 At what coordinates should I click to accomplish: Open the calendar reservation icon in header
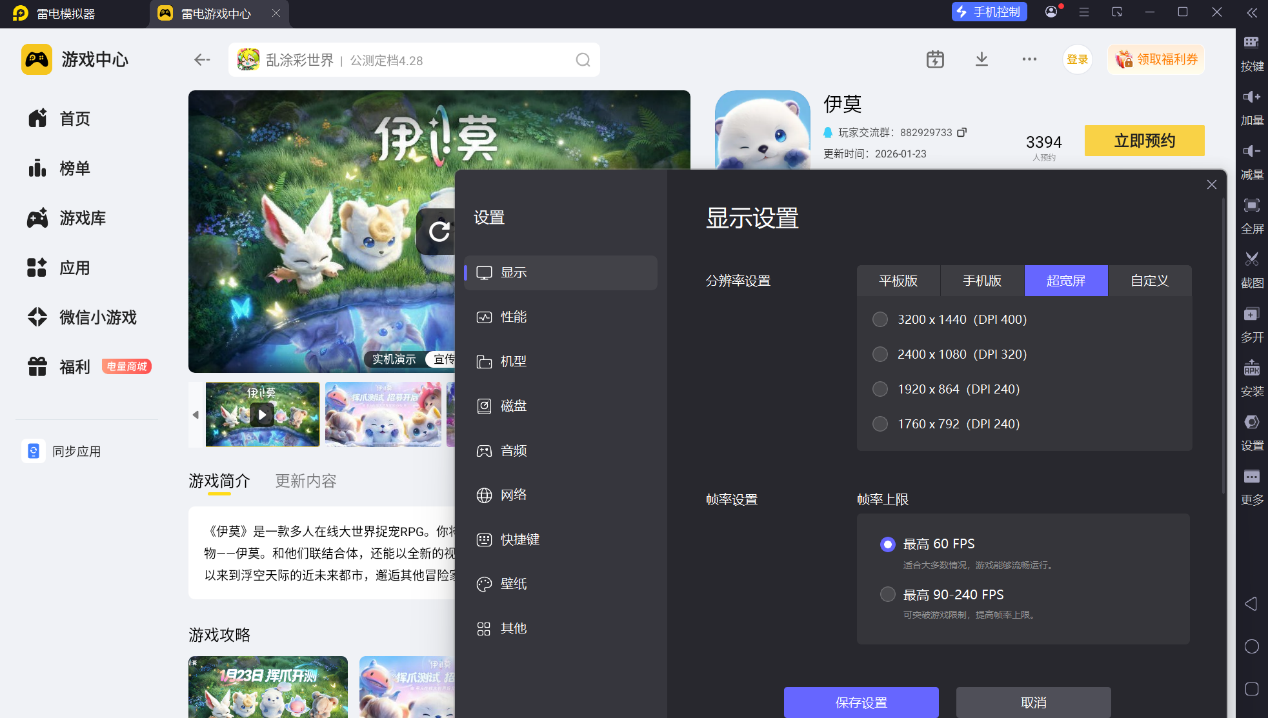[935, 59]
